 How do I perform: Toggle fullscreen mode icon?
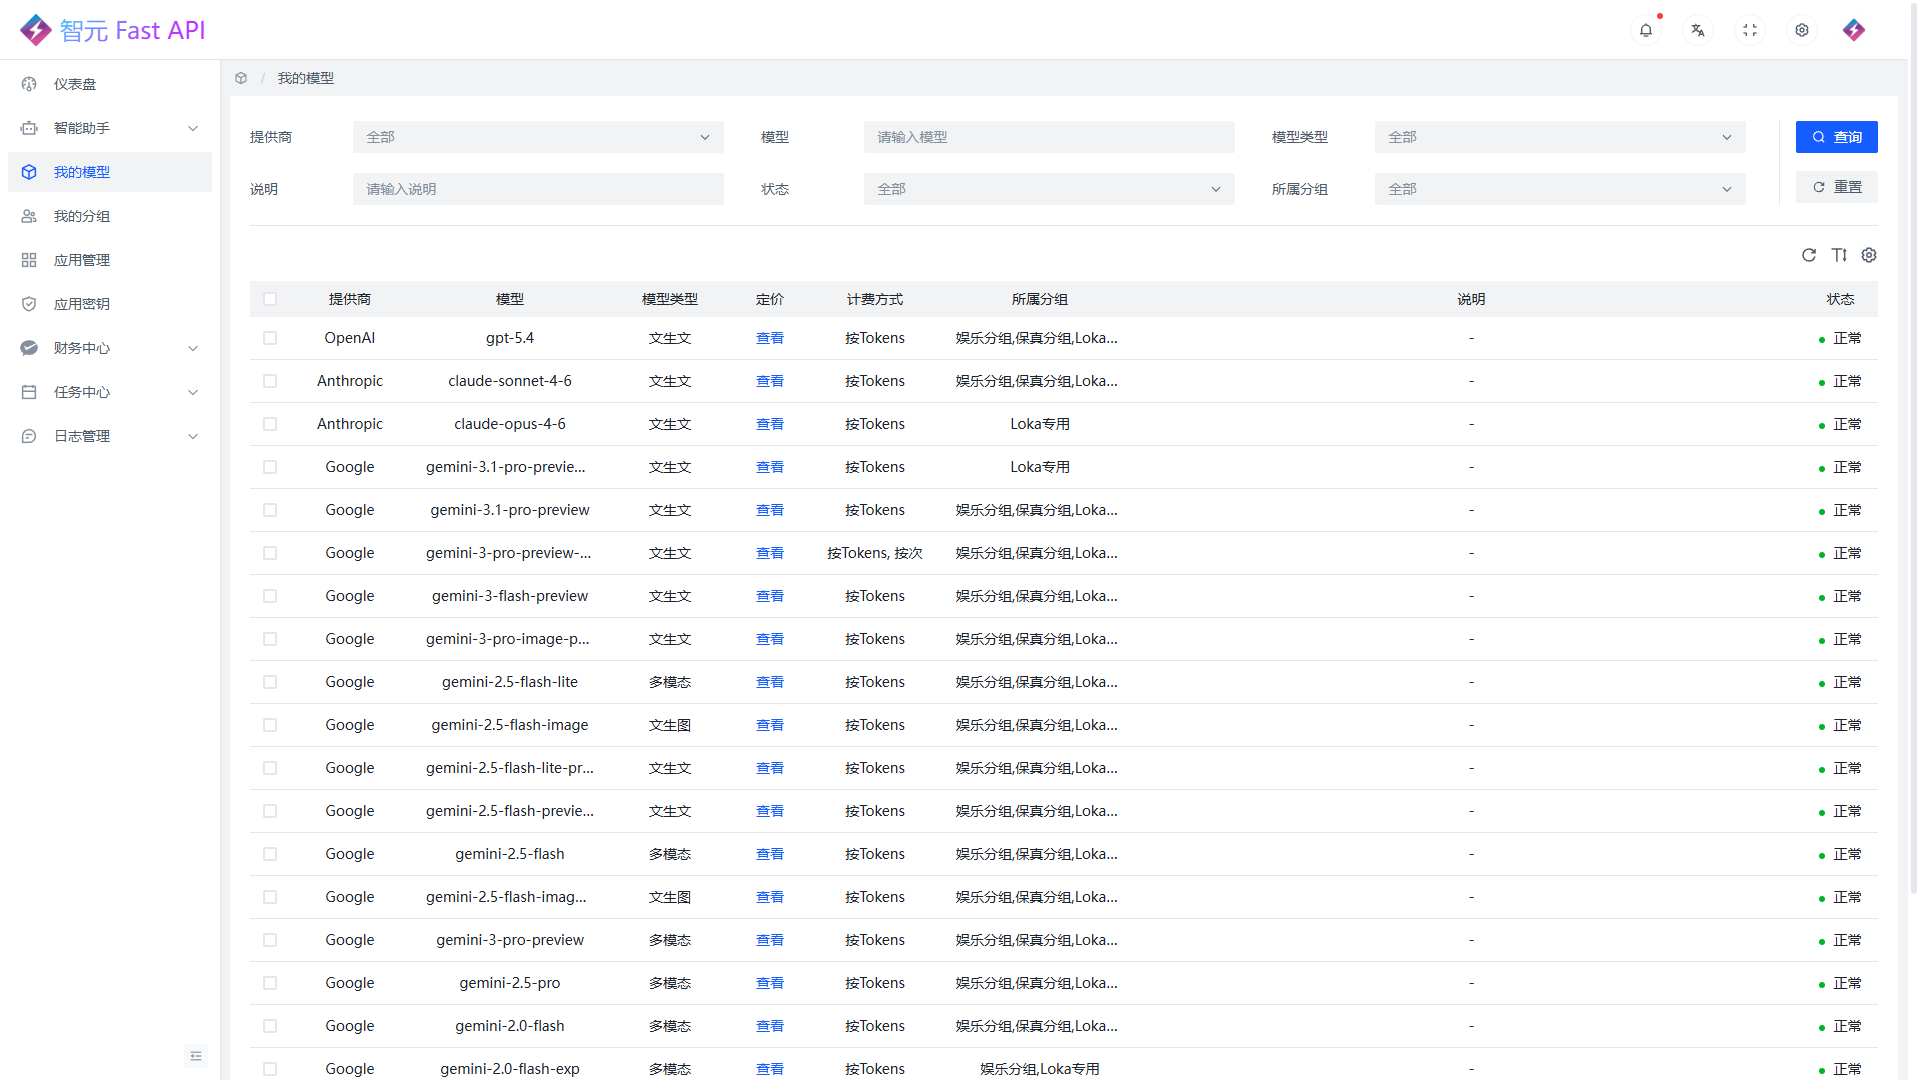[x=1749, y=30]
